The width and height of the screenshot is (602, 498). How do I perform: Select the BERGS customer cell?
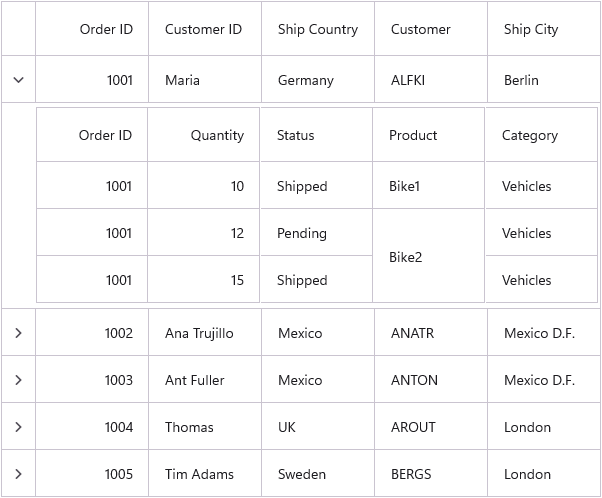[x=431, y=473]
